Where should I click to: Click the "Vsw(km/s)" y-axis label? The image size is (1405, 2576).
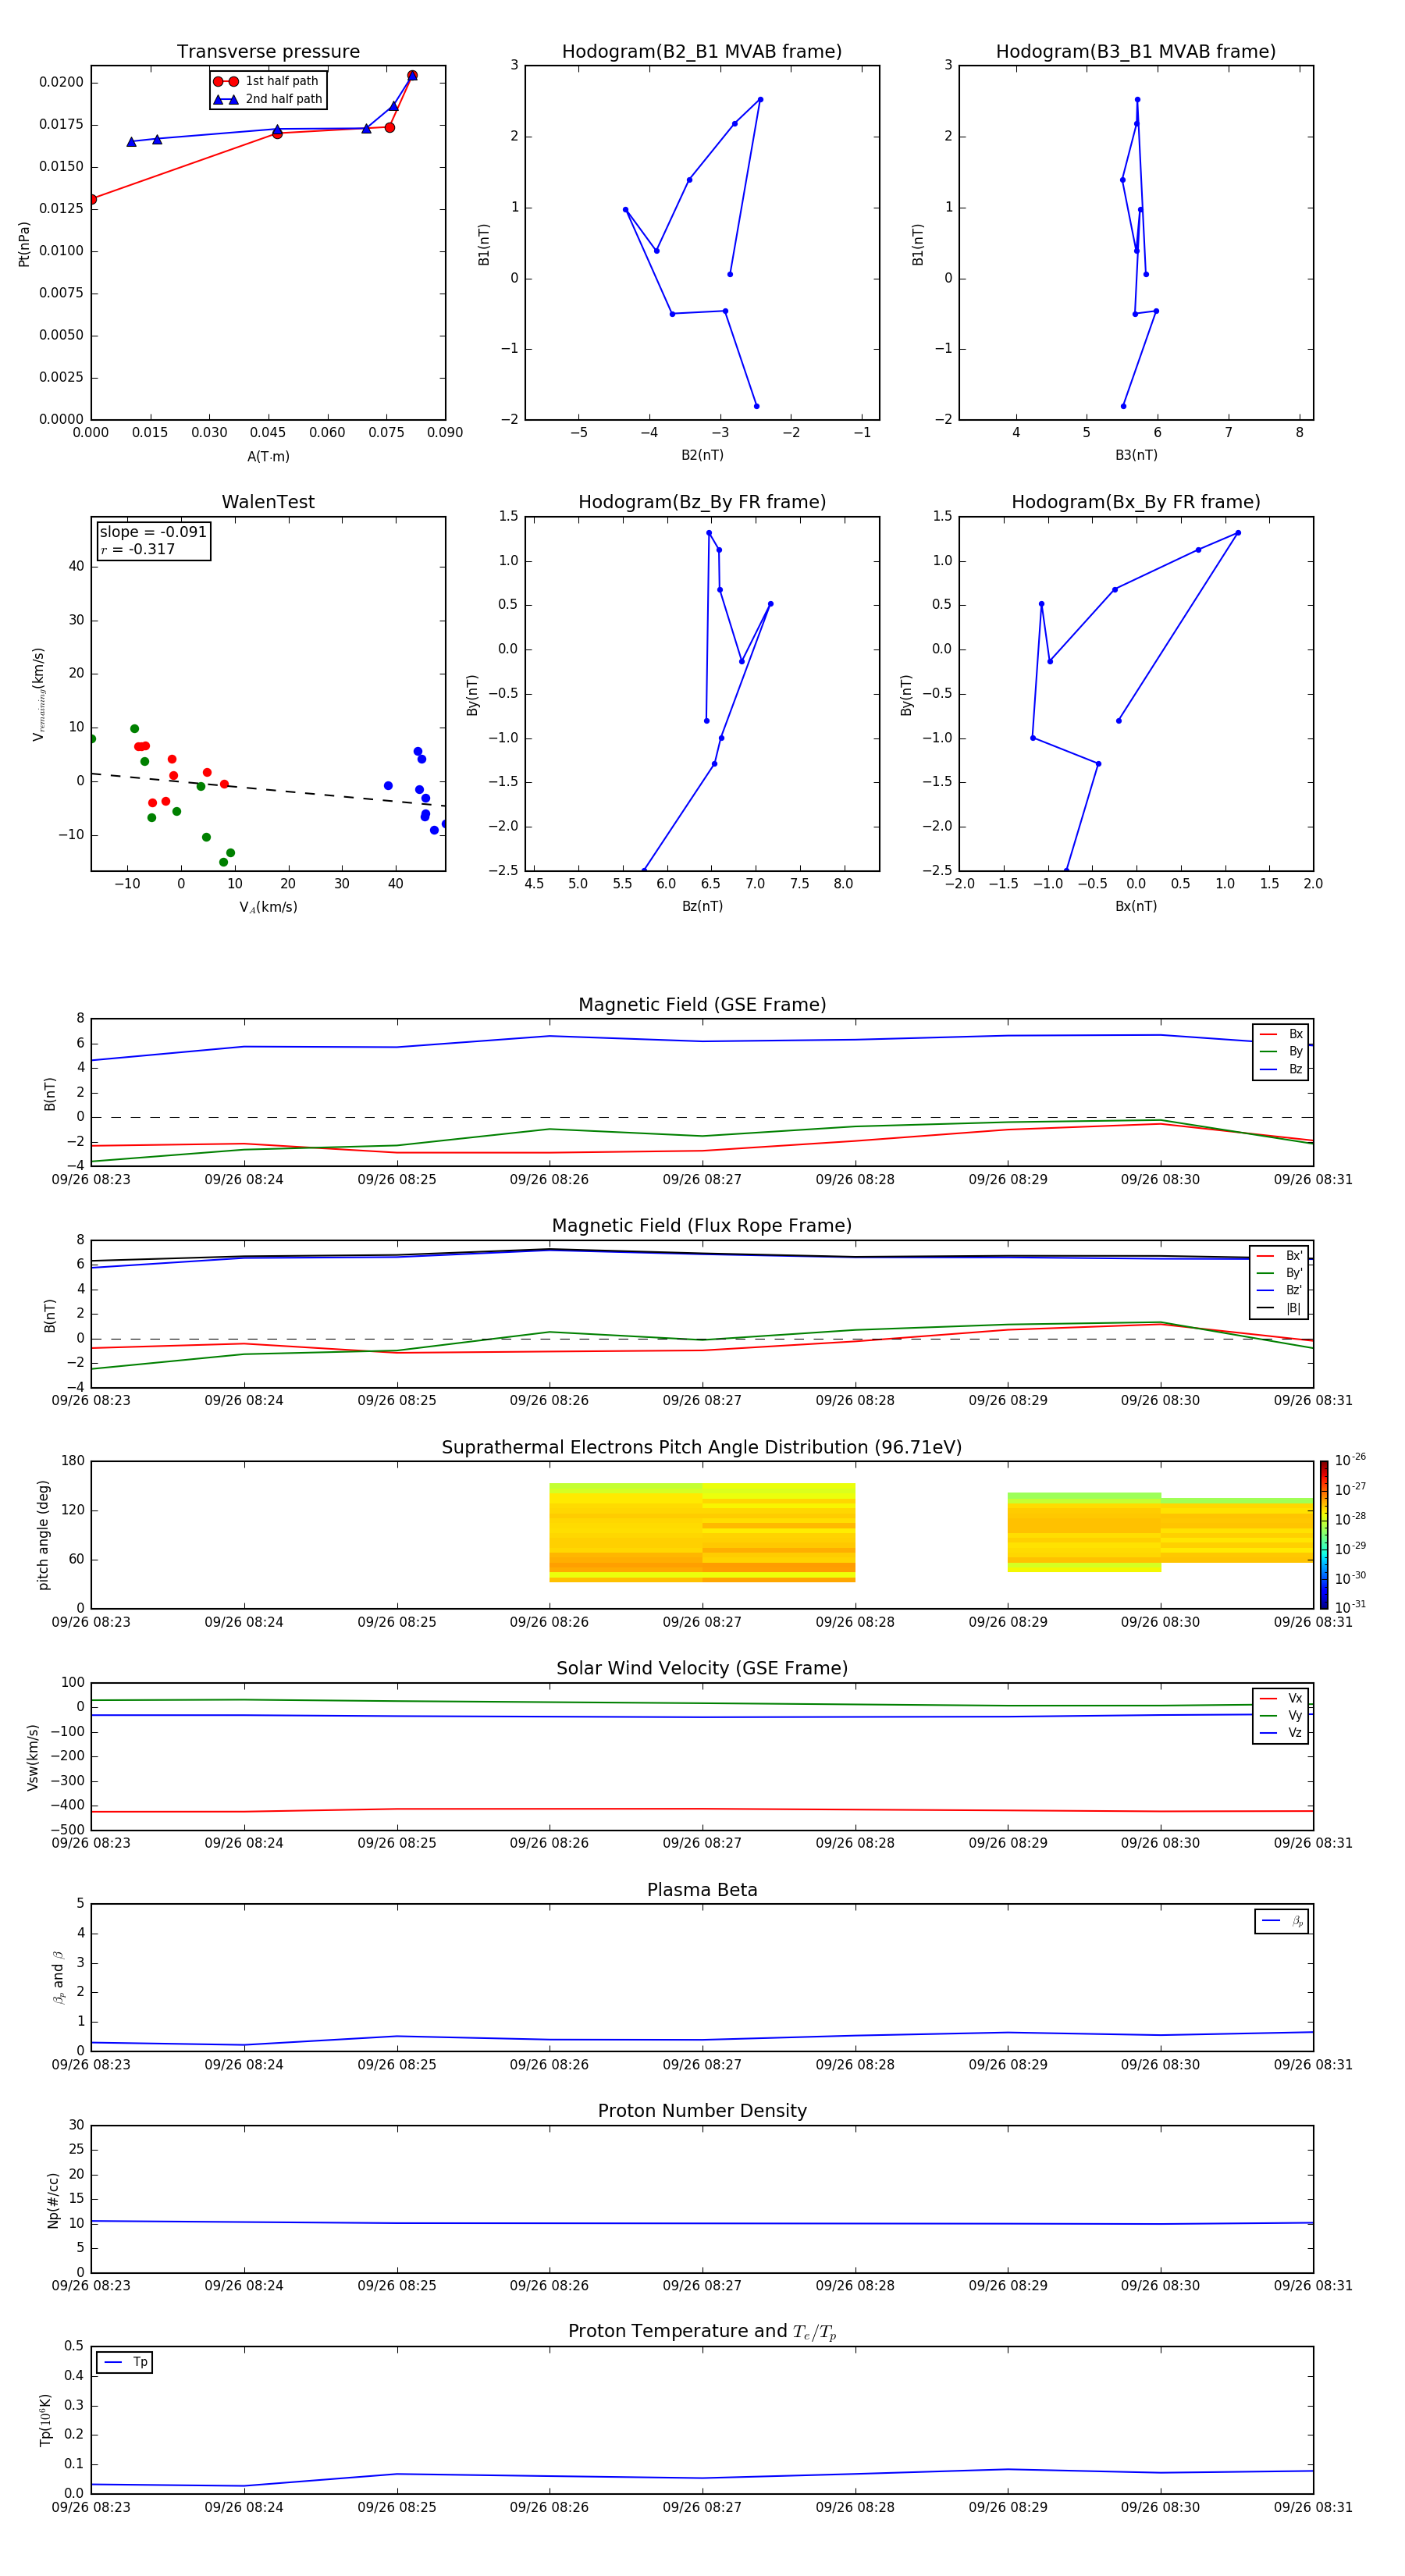tap(33, 1757)
